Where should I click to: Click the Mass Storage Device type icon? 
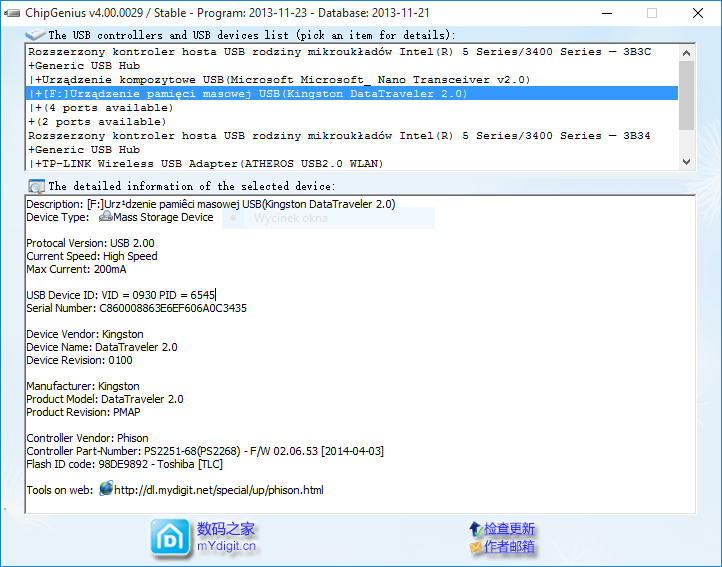coord(105,216)
